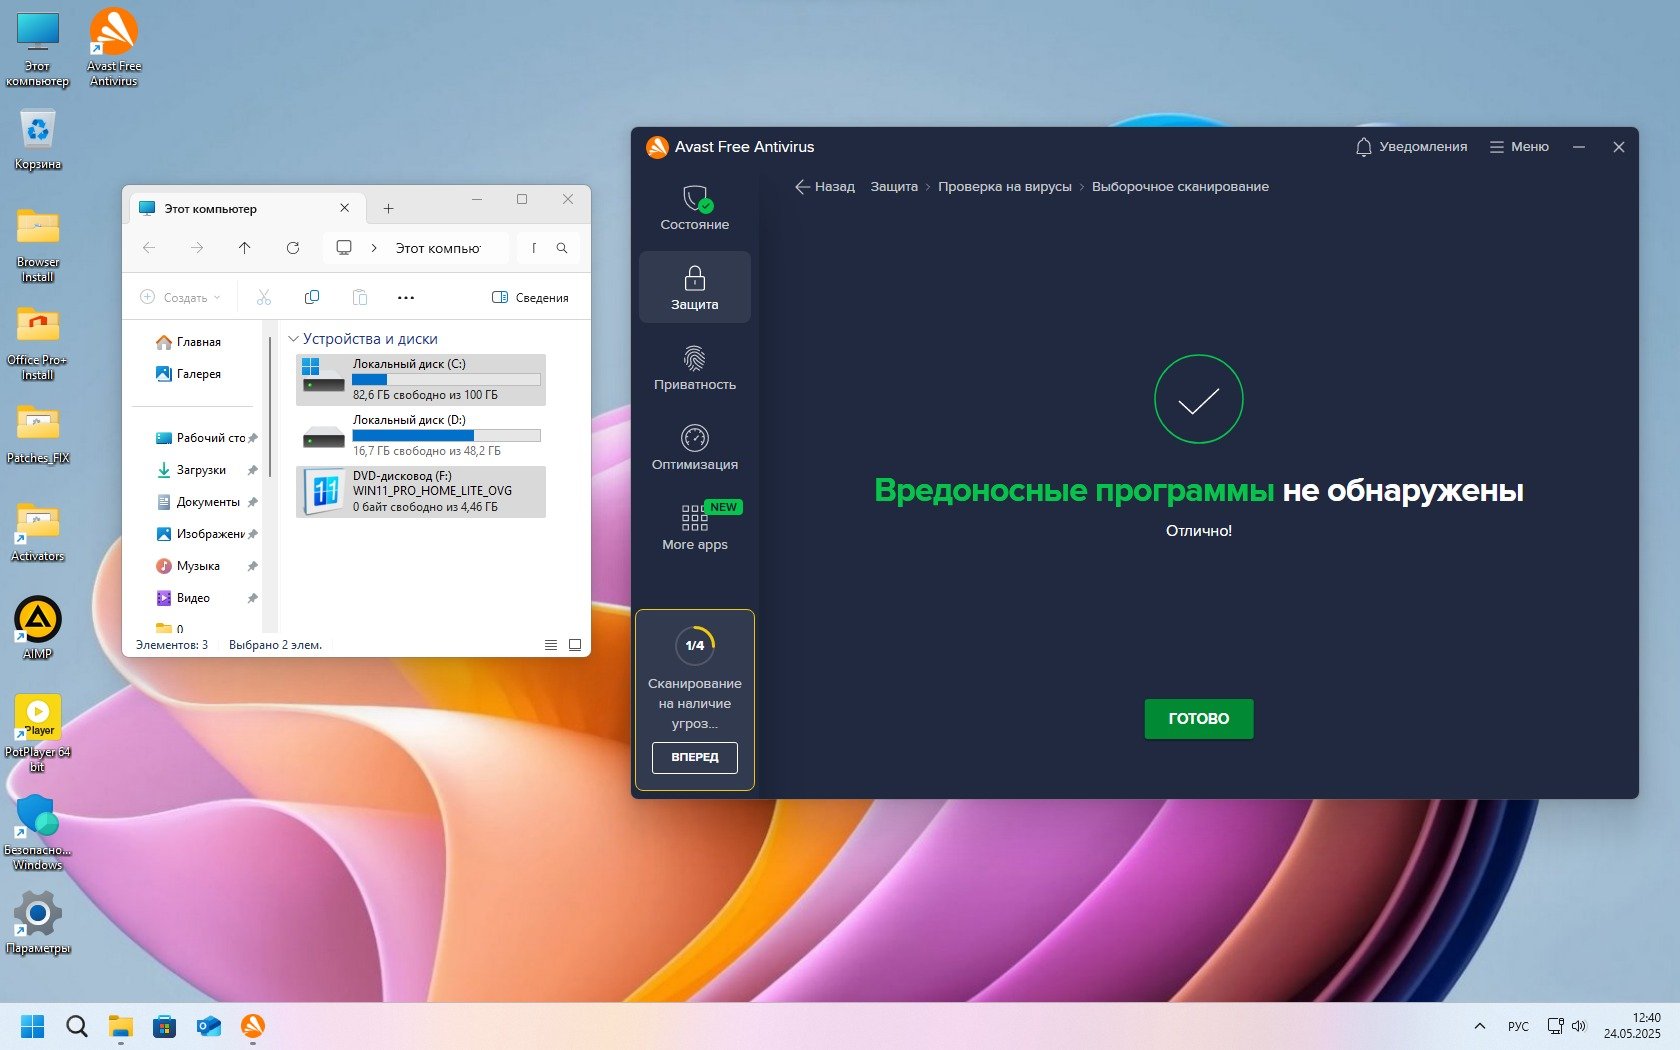Click the Проверка на вирусы breadcrumb

(1005, 187)
